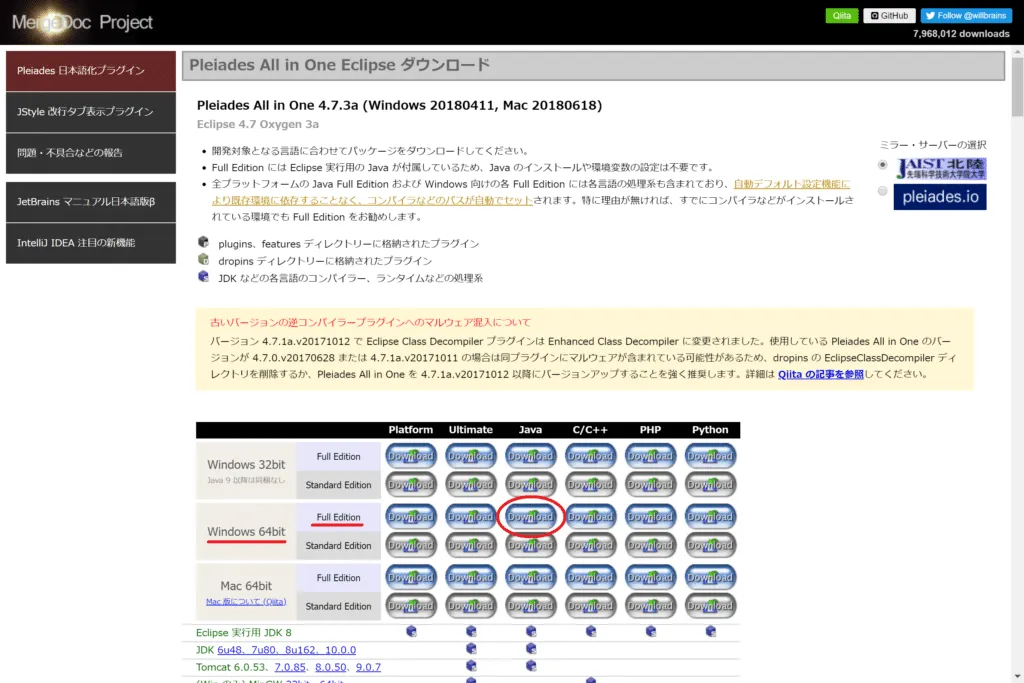Click the 7,968,012 downloads counter text
This screenshot has width=1024, height=683.
[x=961, y=34]
